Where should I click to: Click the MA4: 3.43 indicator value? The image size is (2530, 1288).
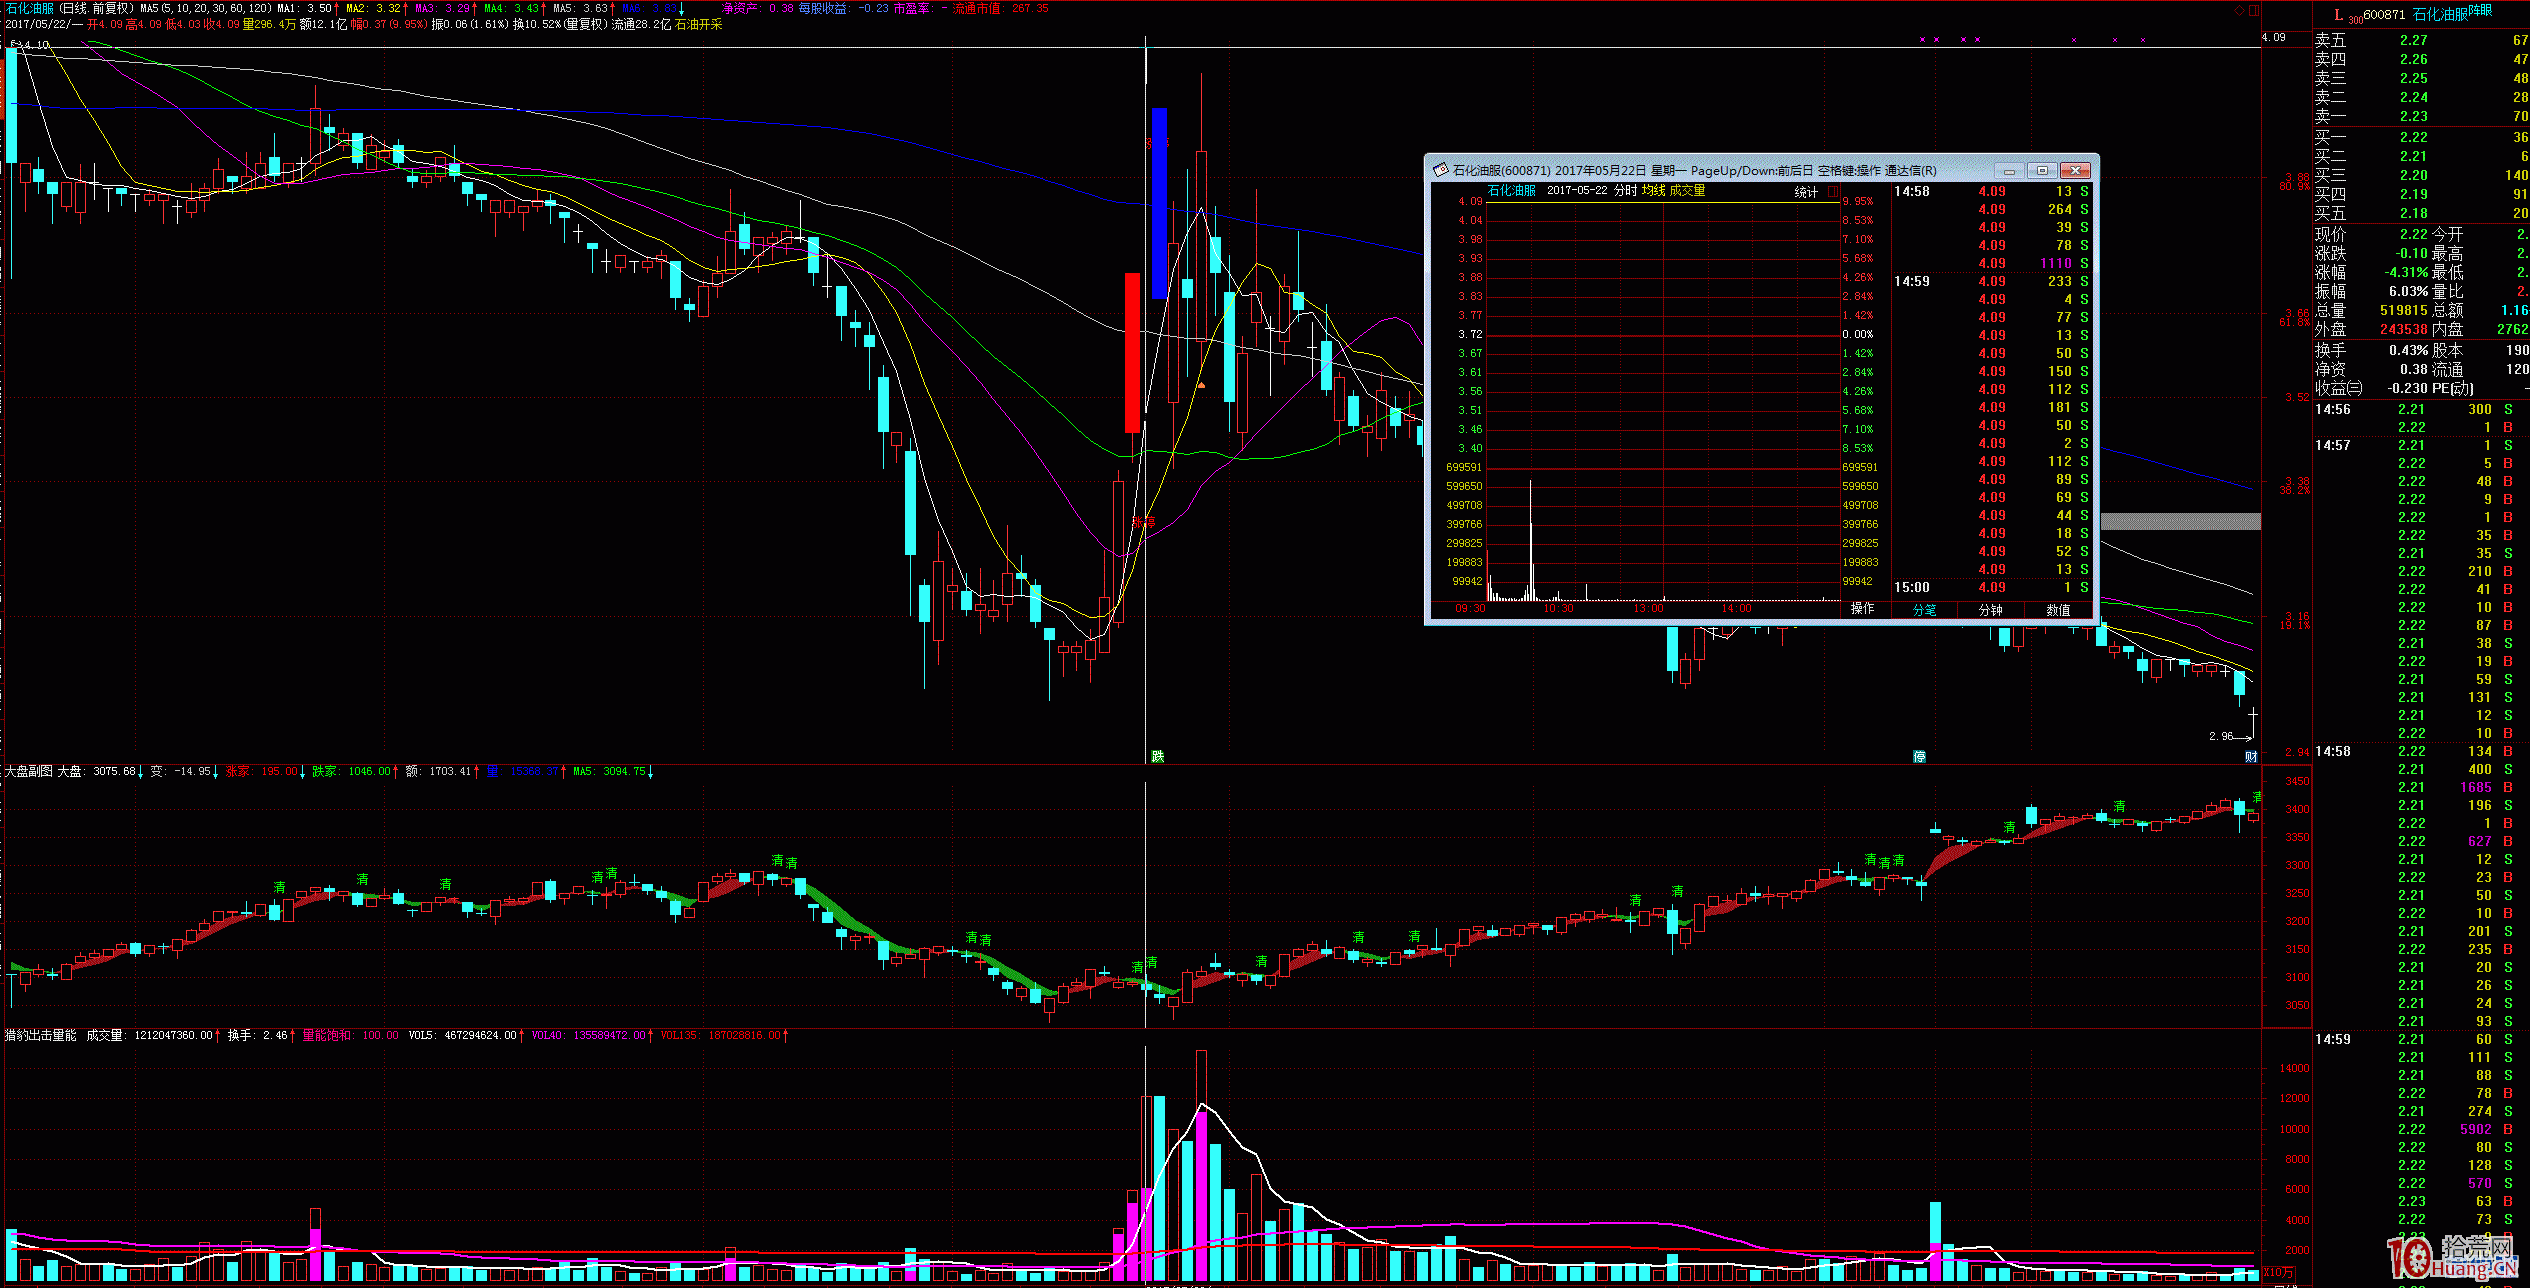[x=512, y=8]
